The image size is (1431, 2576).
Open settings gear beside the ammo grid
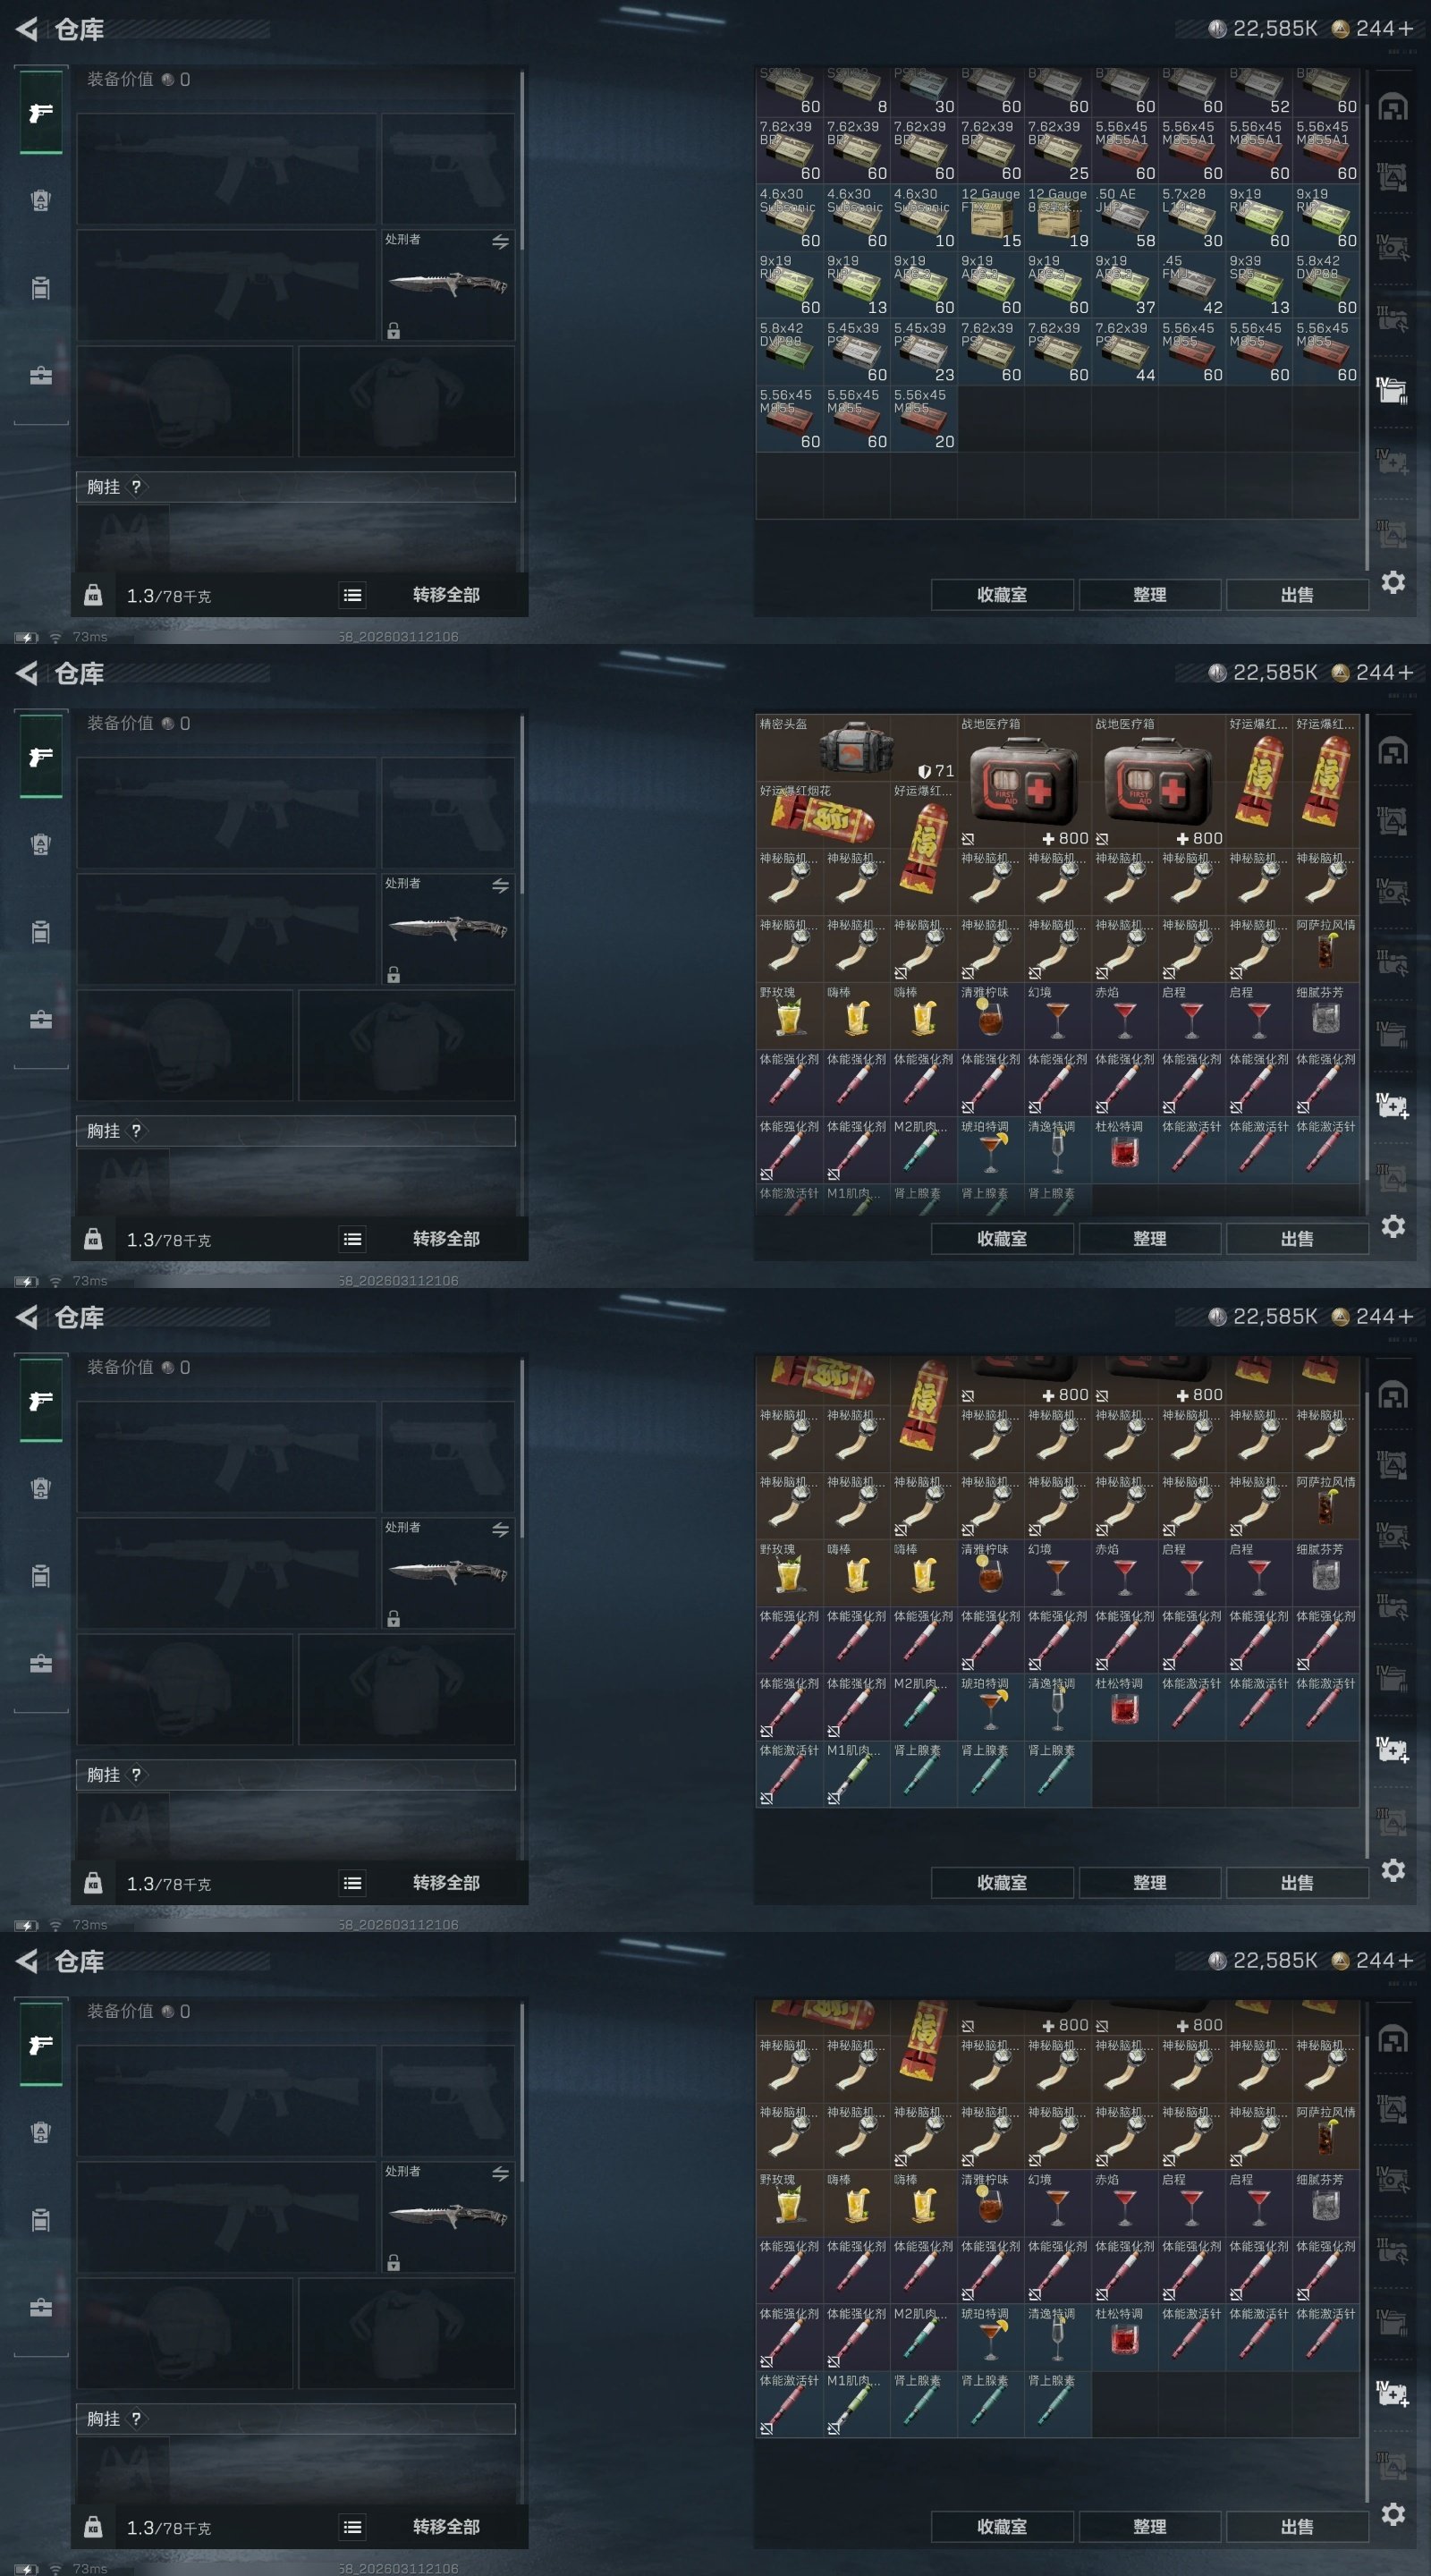[x=1393, y=582]
